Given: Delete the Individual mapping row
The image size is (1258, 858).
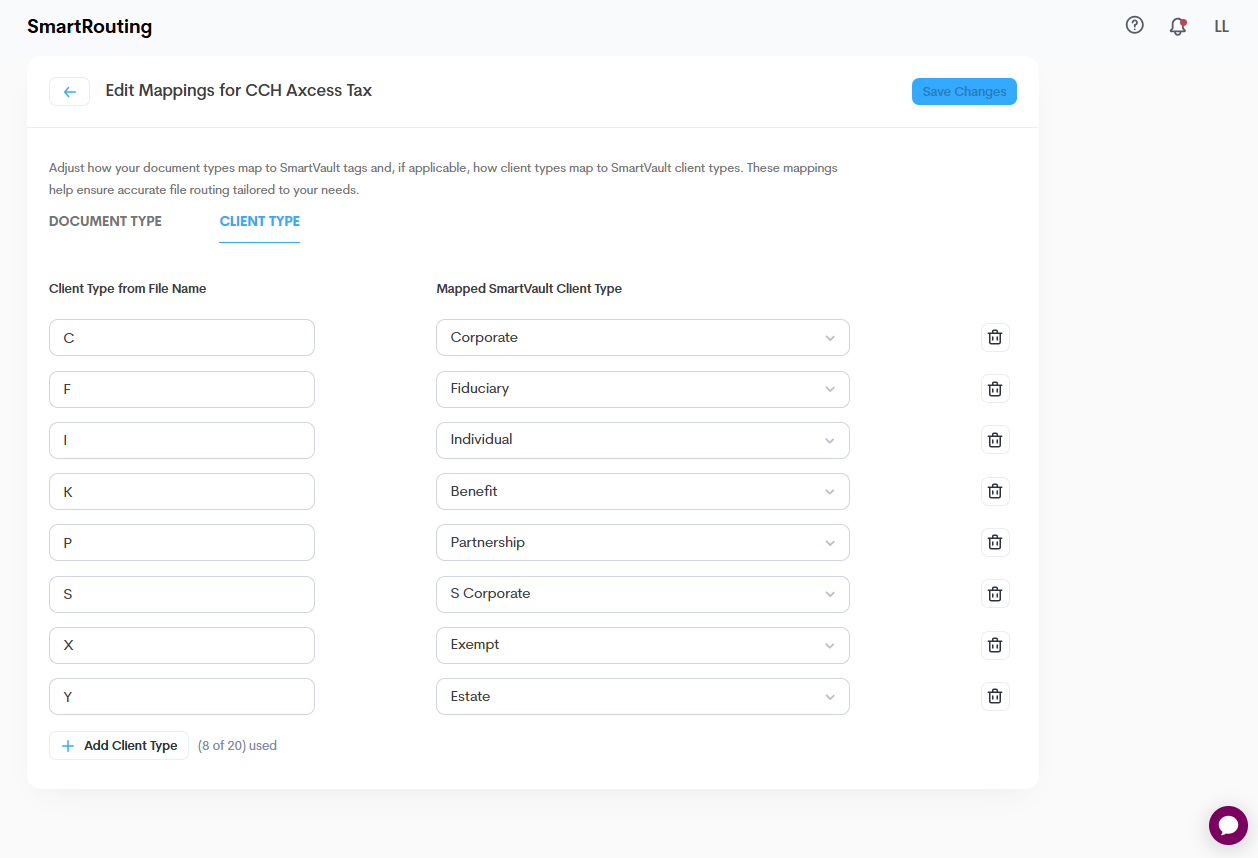Looking at the screenshot, I should [x=995, y=440].
